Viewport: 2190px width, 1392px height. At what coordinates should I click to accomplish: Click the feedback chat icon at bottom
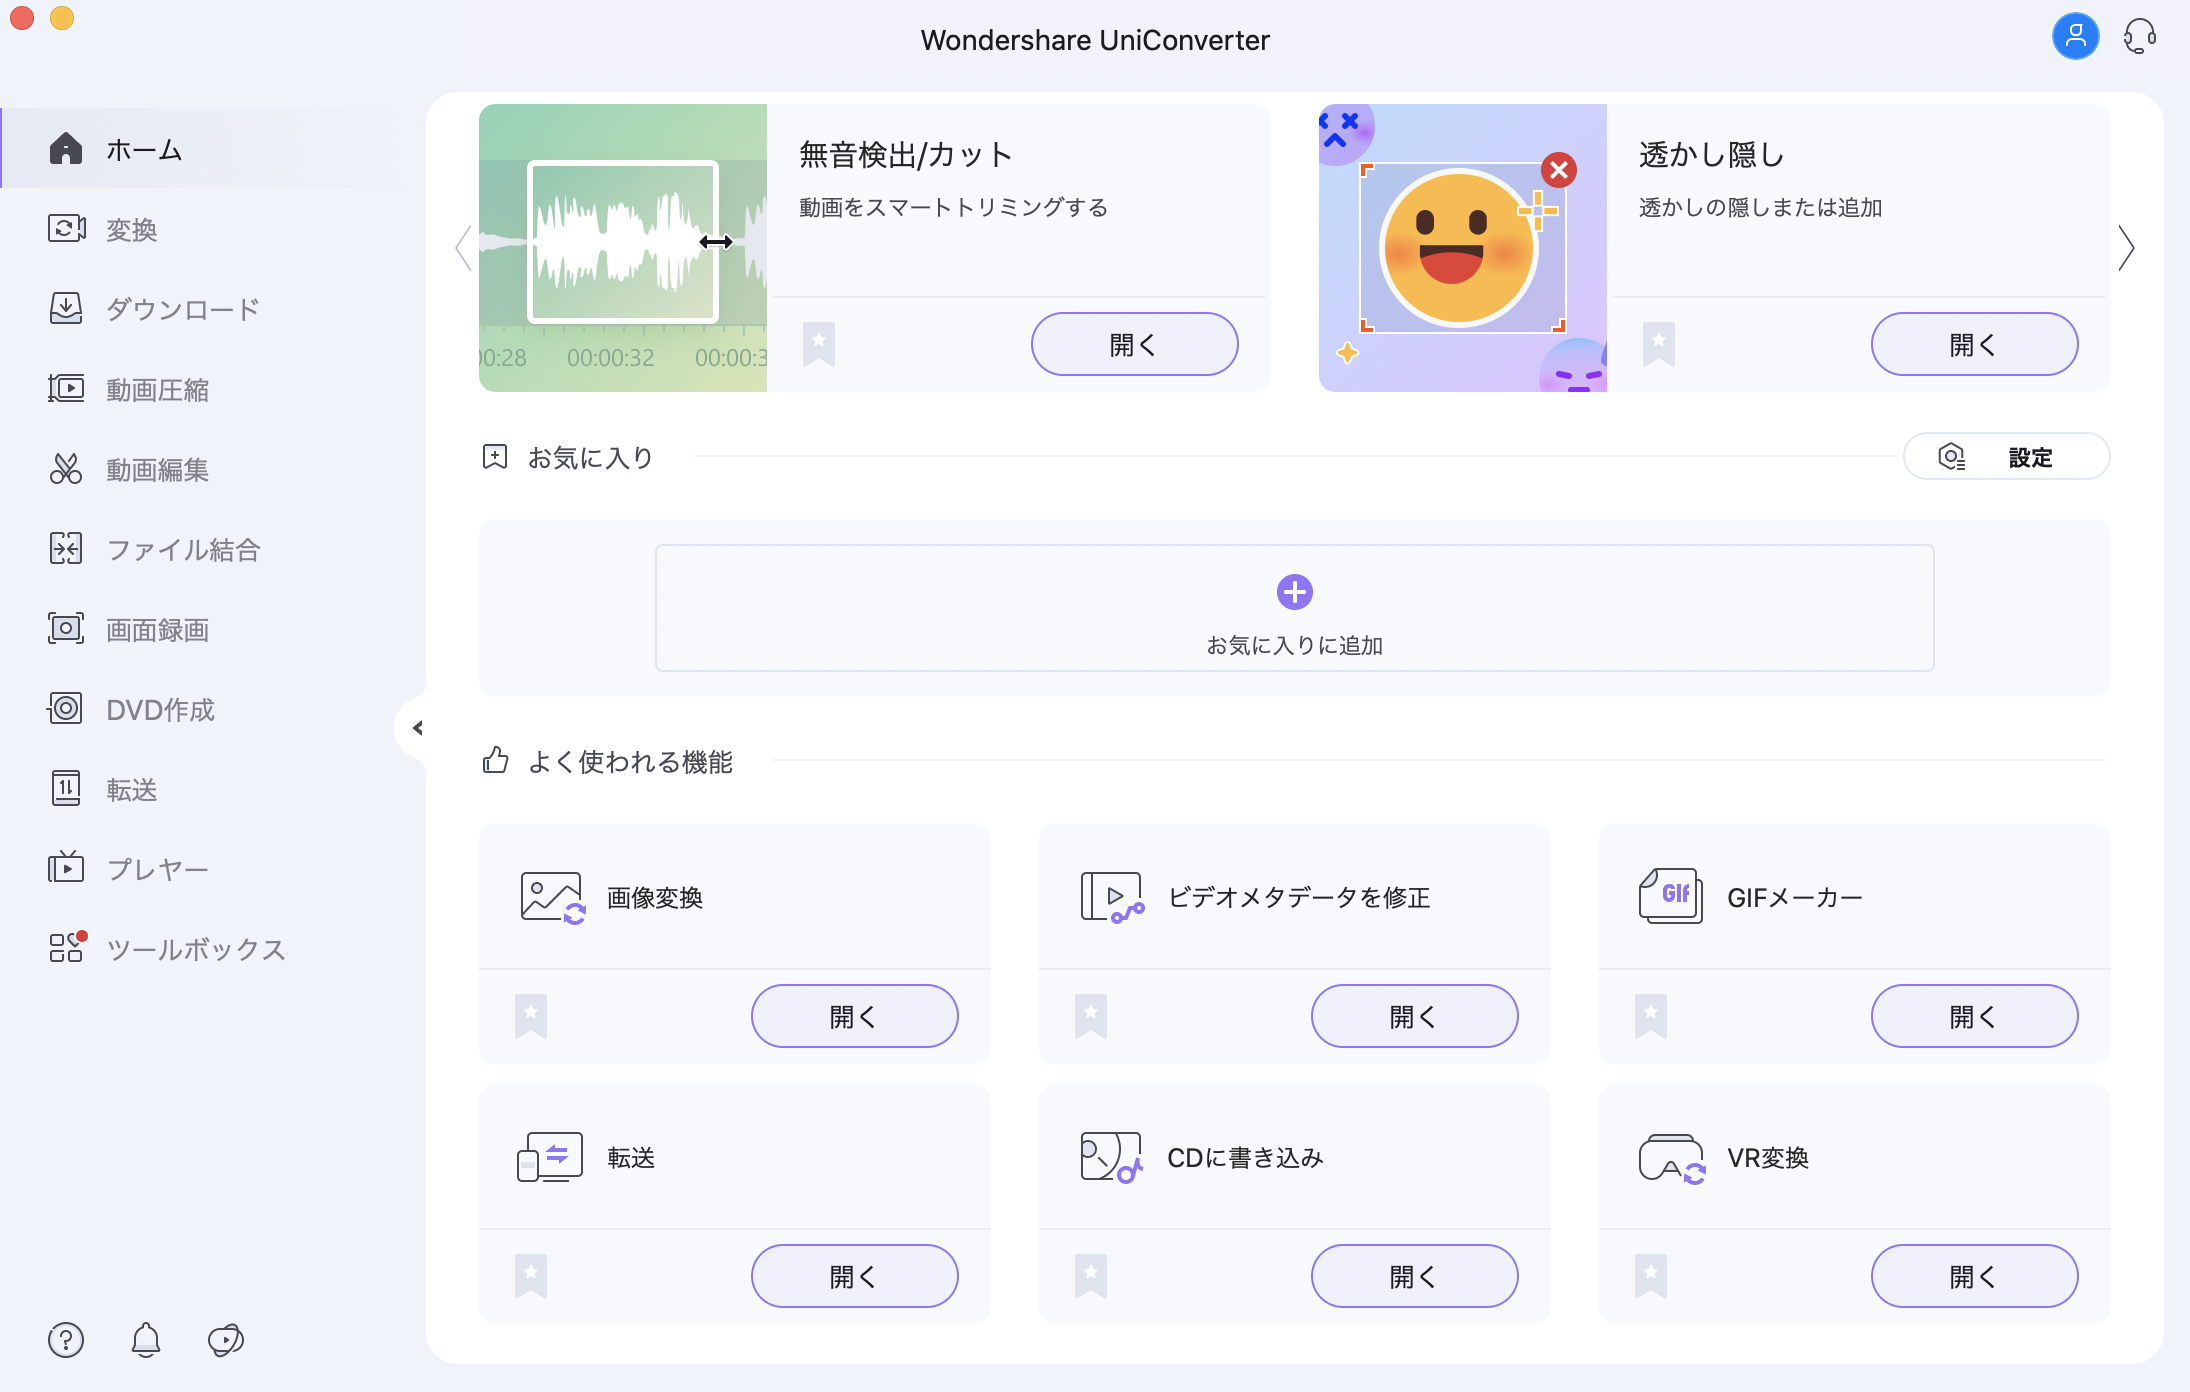[226, 1339]
